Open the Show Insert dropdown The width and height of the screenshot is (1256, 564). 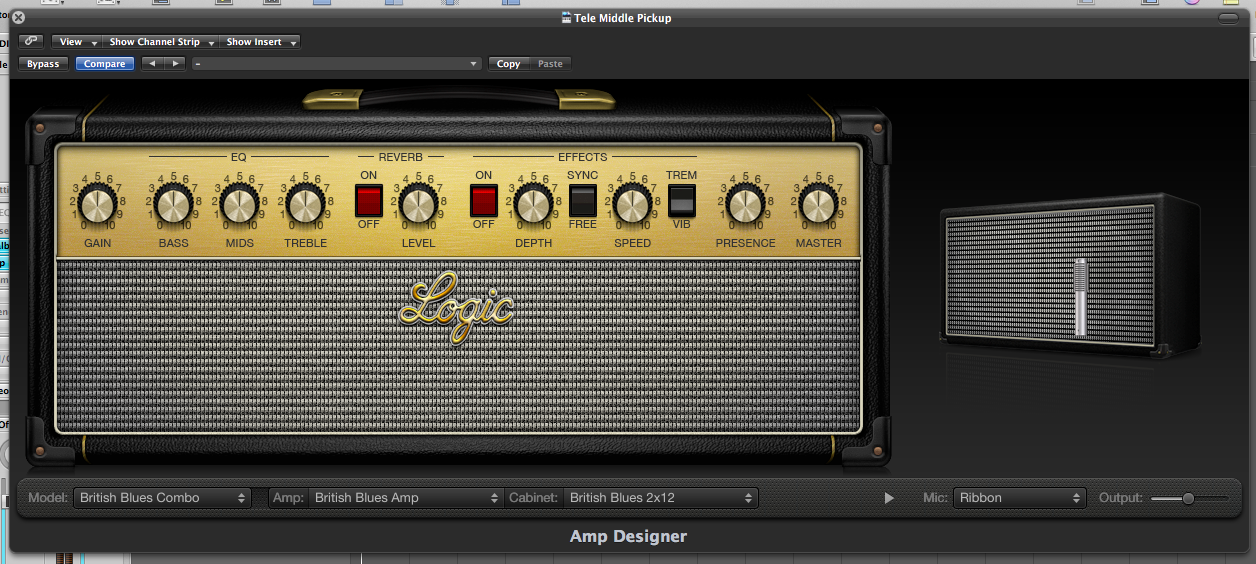tap(260, 42)
